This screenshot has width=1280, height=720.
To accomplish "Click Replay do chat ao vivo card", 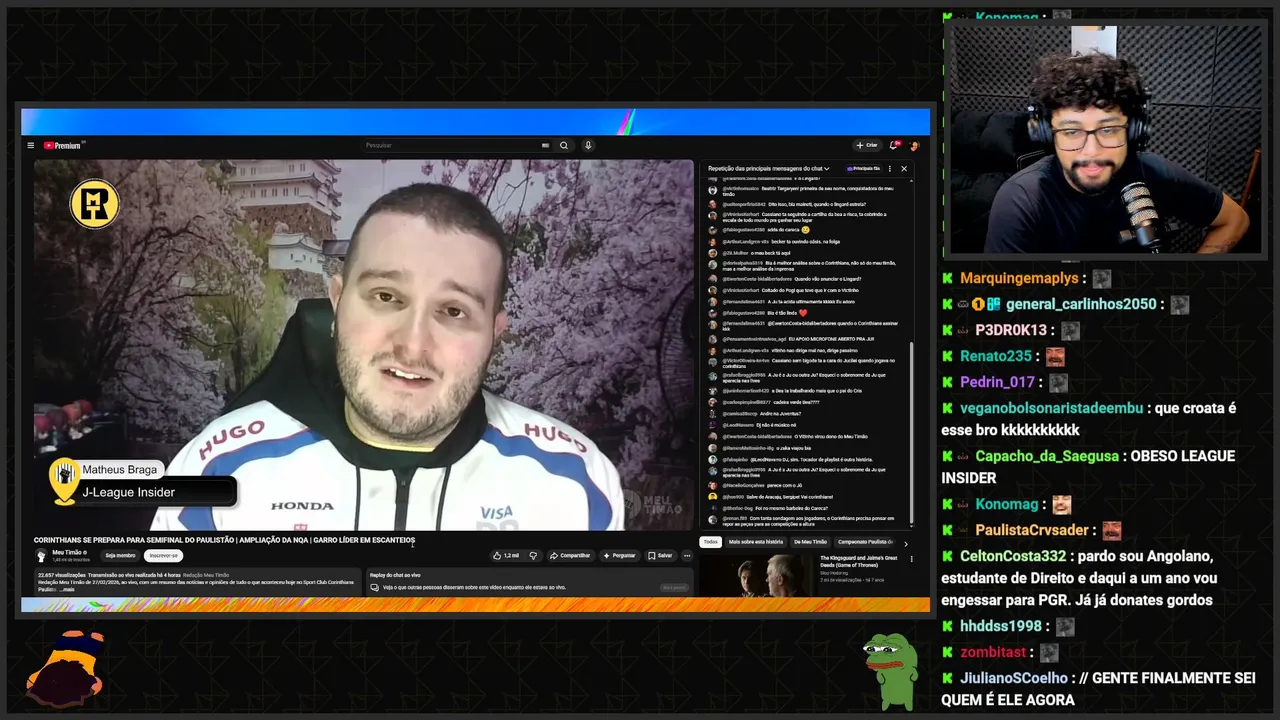I will point(531,581).
